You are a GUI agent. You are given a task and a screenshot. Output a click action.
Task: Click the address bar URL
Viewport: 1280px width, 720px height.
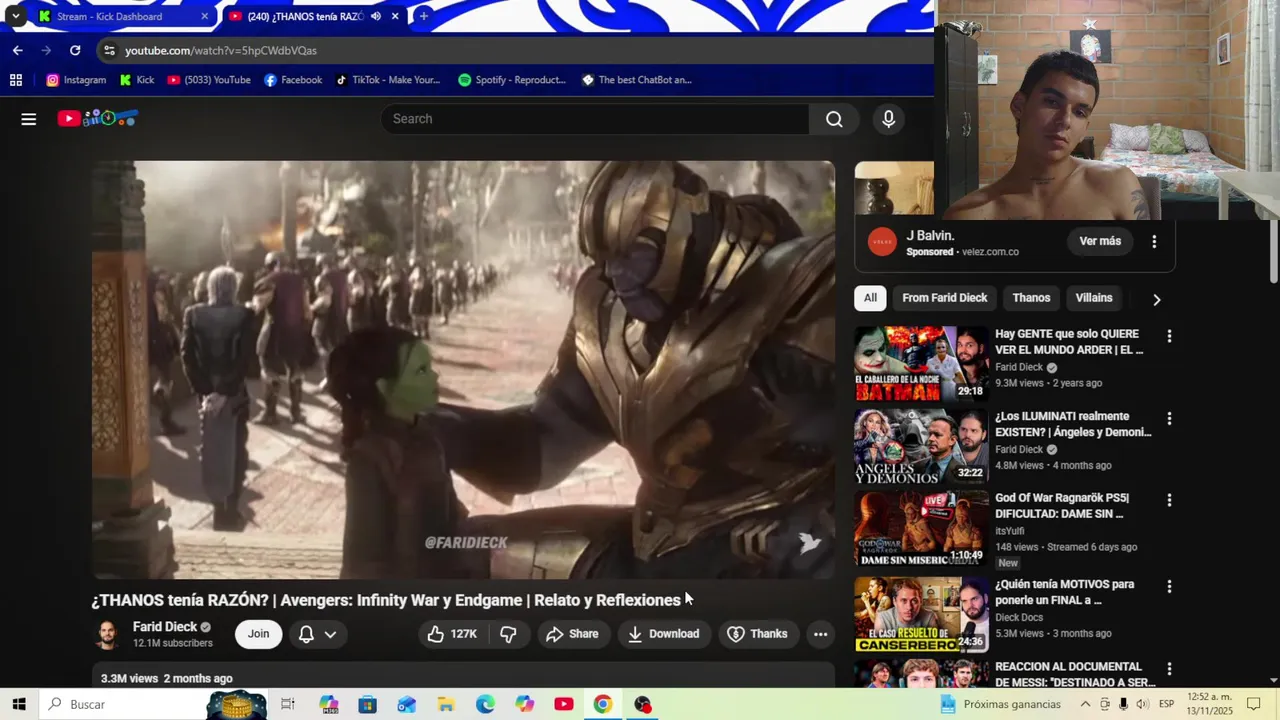(x=221, y=50)
